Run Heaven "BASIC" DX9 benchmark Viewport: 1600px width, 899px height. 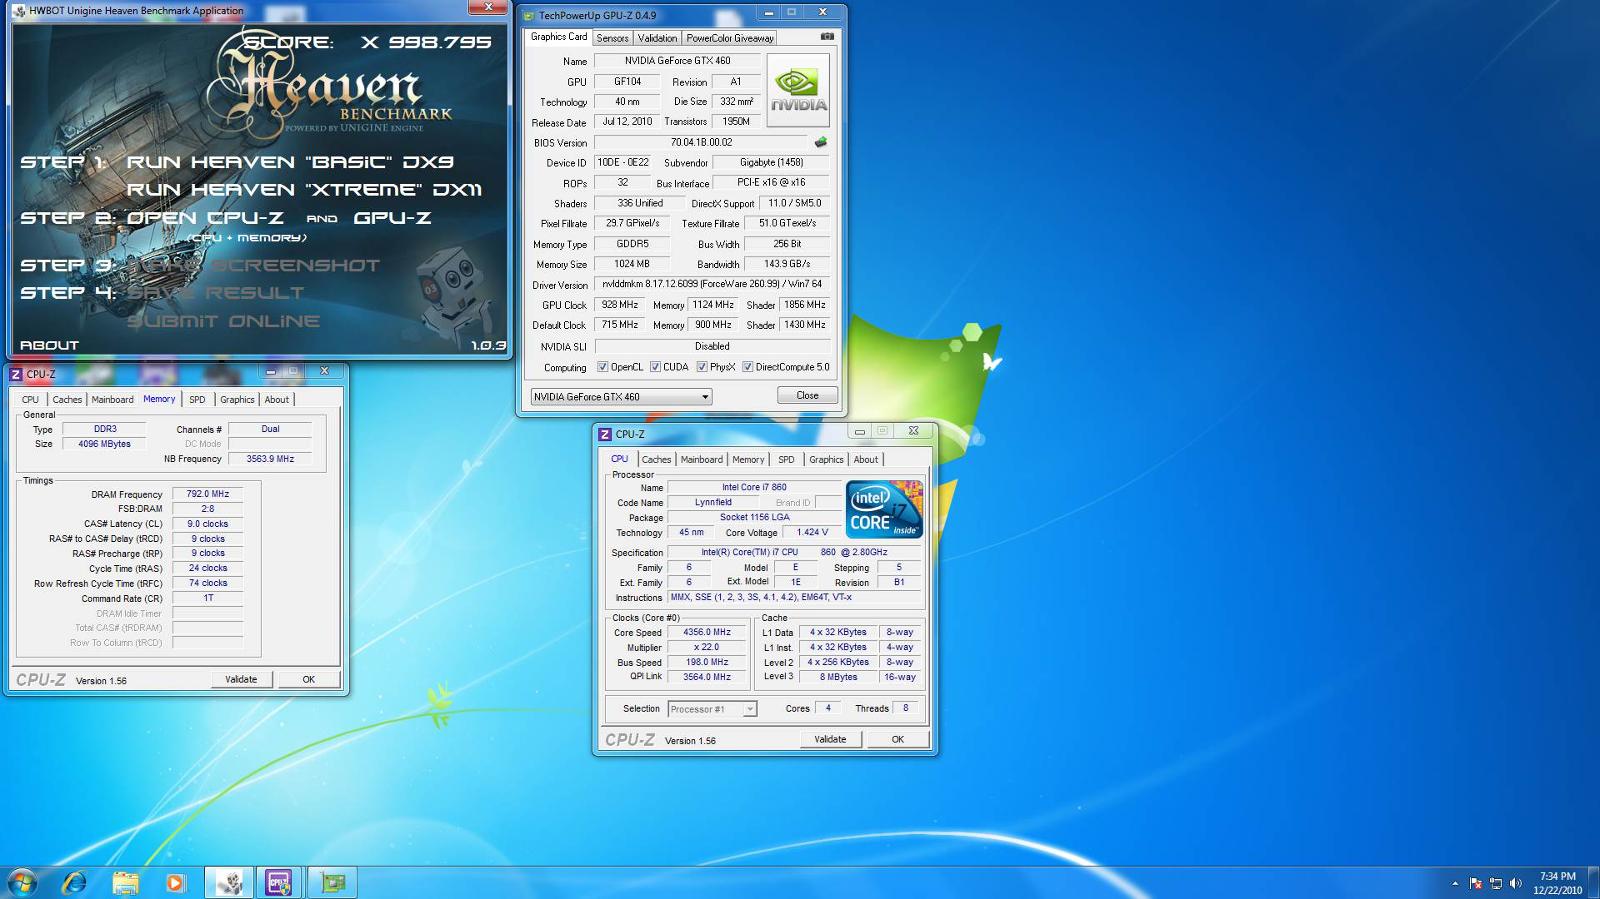tap(290, 162)
